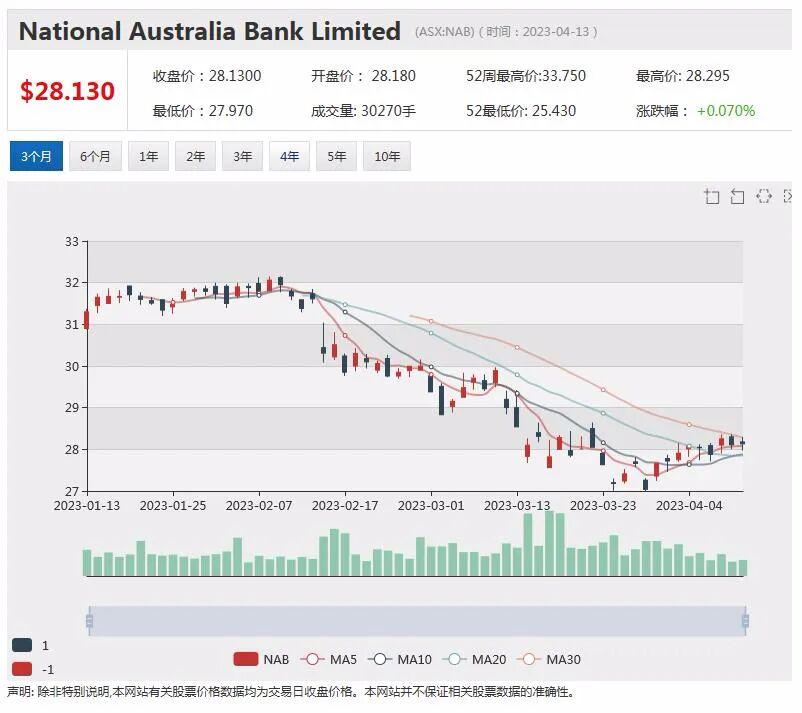
Task: Select the 3个月 time range tab
Action: click(36, 156)
